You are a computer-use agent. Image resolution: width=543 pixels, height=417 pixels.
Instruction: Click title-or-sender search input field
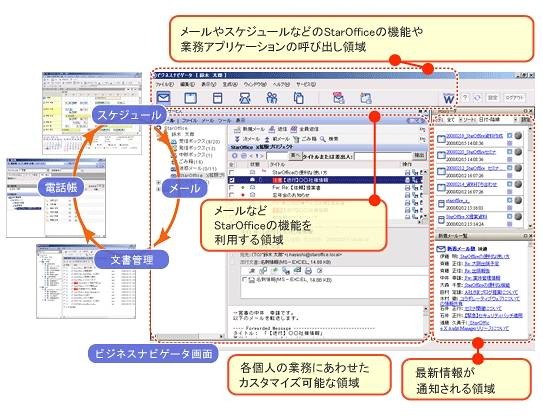coord(383,156)
